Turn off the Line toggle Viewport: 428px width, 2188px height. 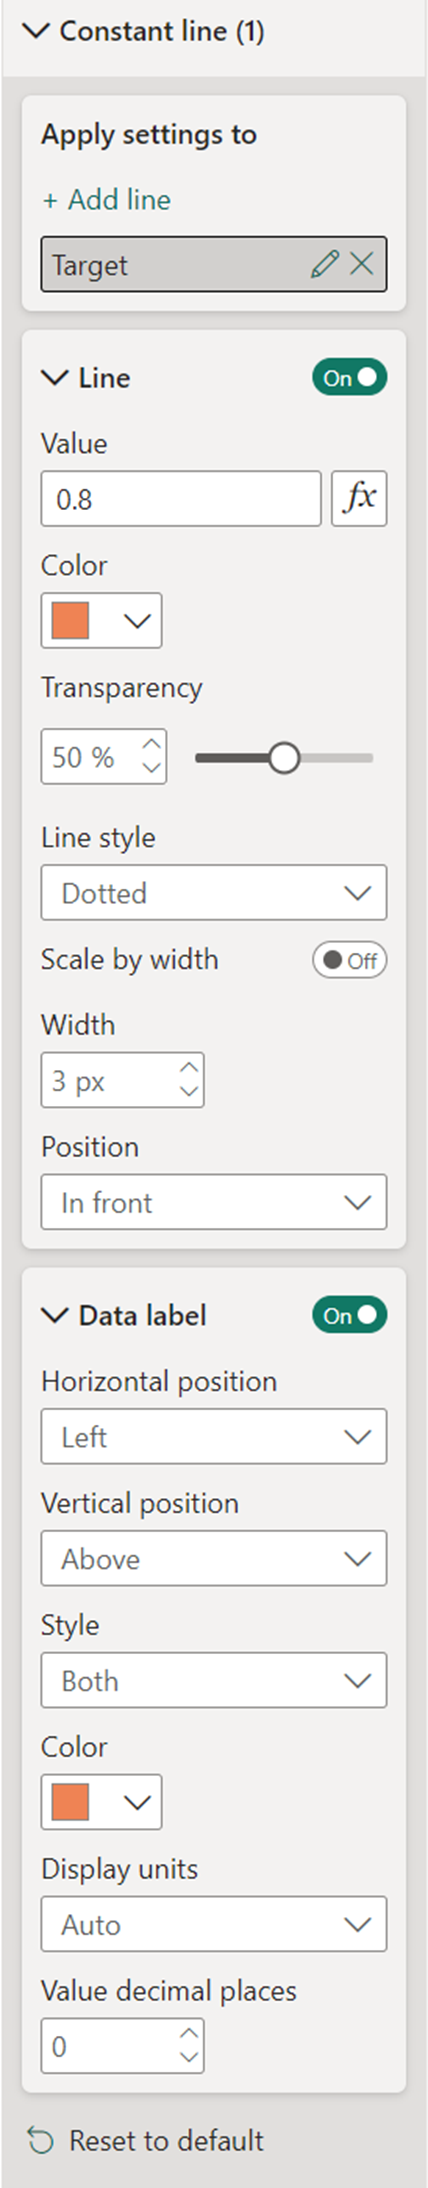click(x=349, y=378)
